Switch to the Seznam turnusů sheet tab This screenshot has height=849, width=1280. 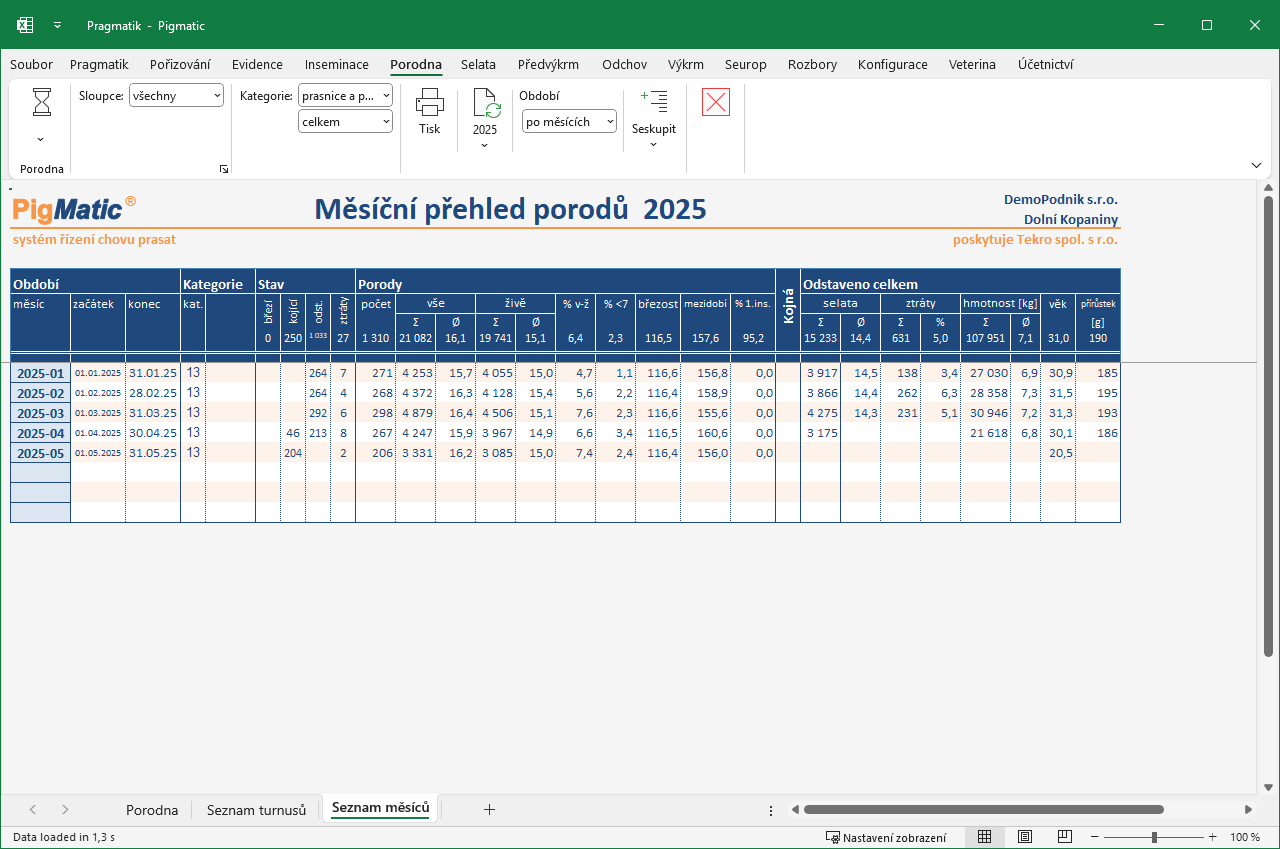pyautogui.click(x=256, y=810)
